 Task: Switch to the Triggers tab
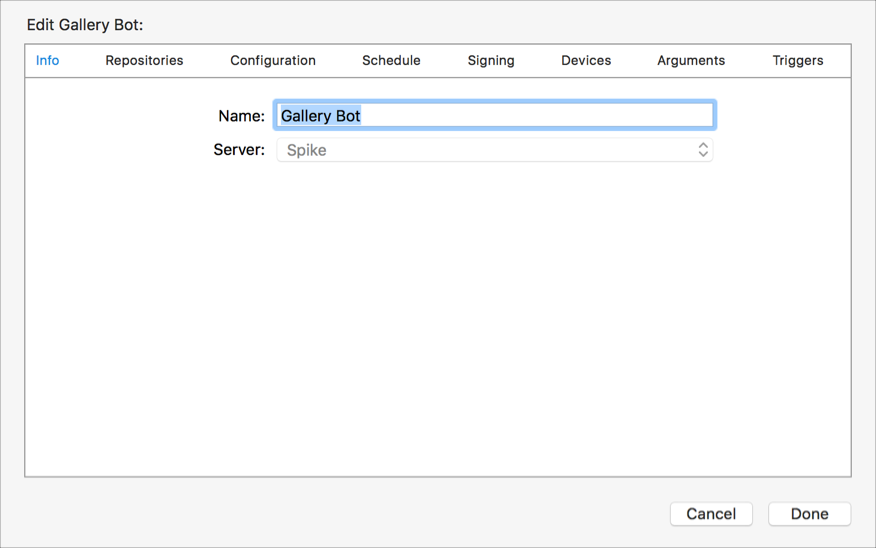(798, 60)
